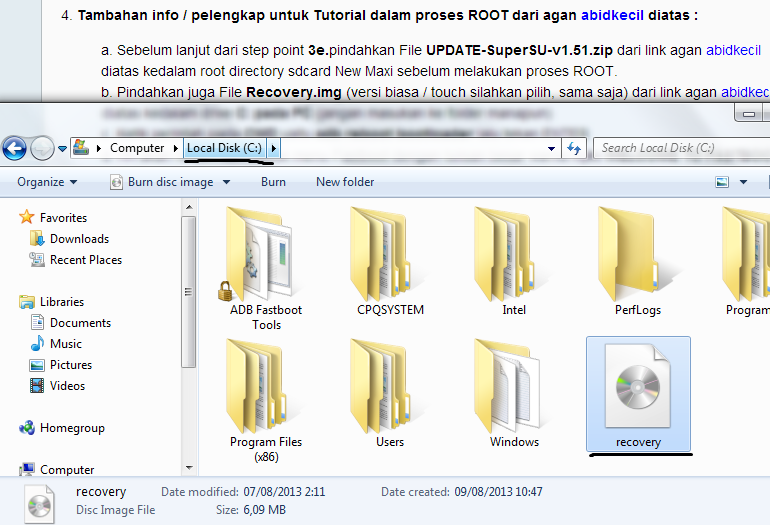
Task: Go forward with the Forward arrow
Action: coord(42,148)
